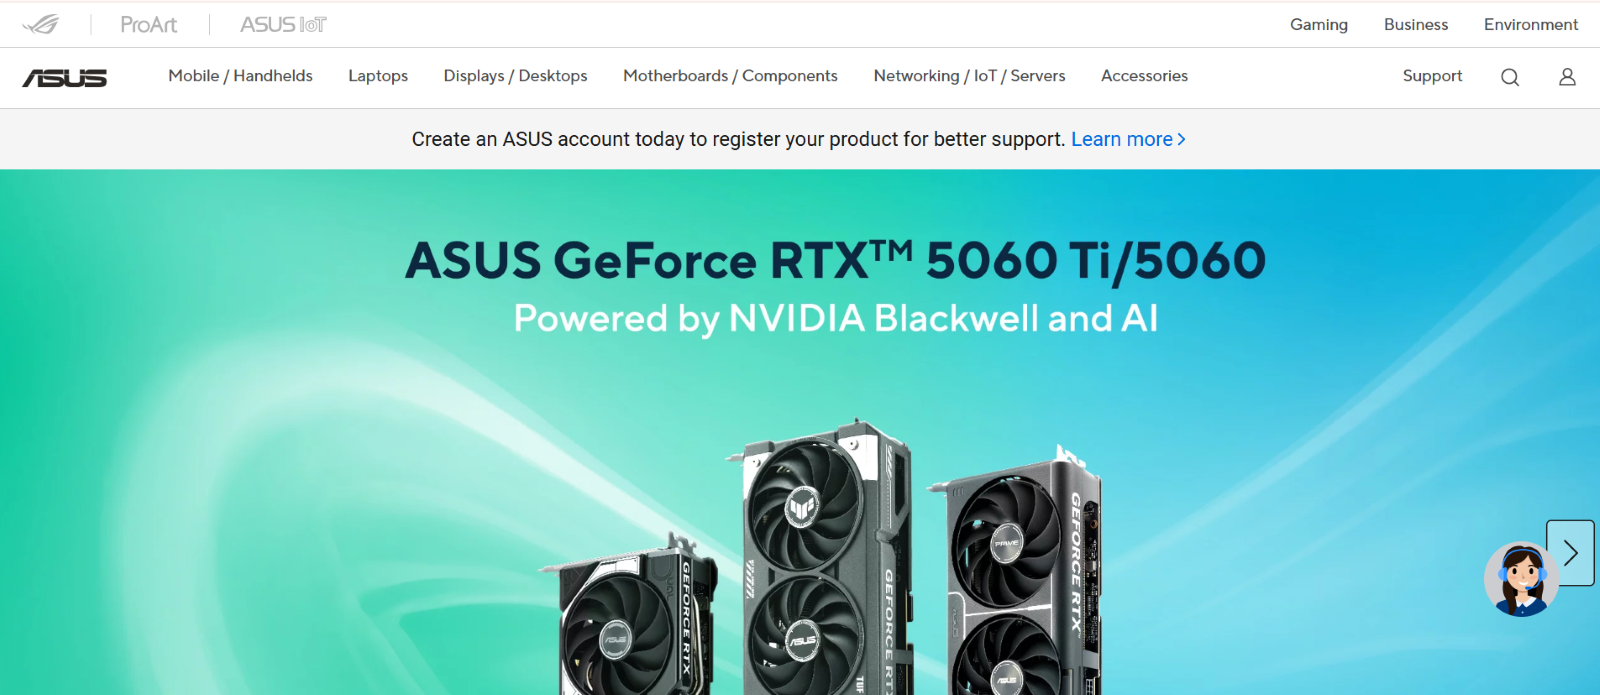The height and width of the screenshot is (695, 1600).
Task: Open the ASUS IoT brand link
Action: (283, 24)
